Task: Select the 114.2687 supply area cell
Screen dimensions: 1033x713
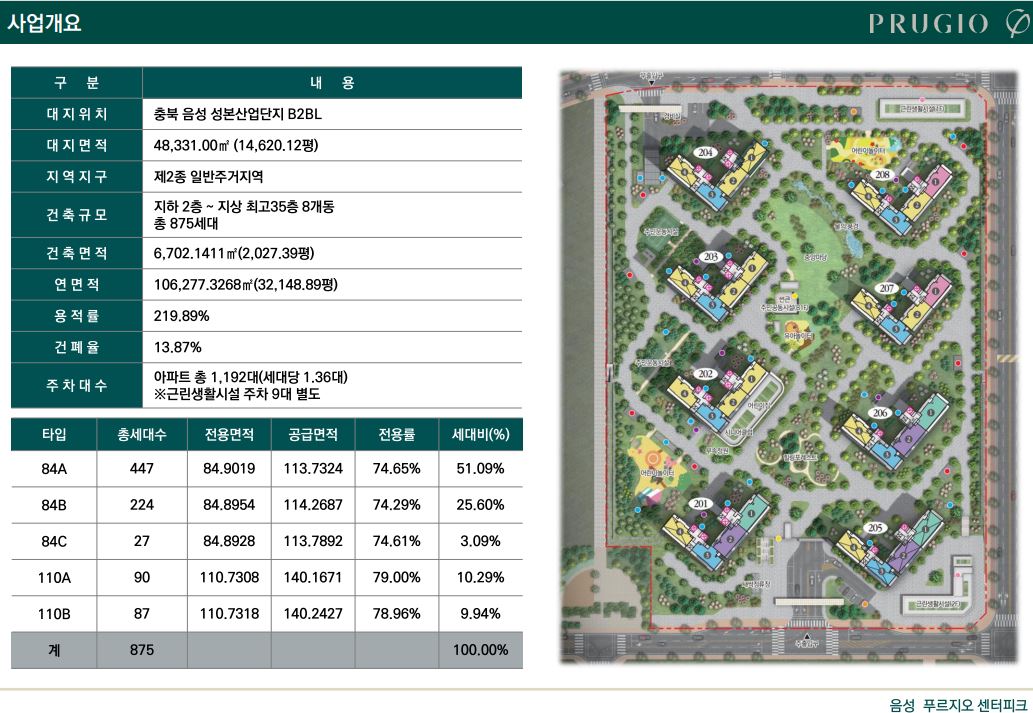Action: (x=313, y=505)
